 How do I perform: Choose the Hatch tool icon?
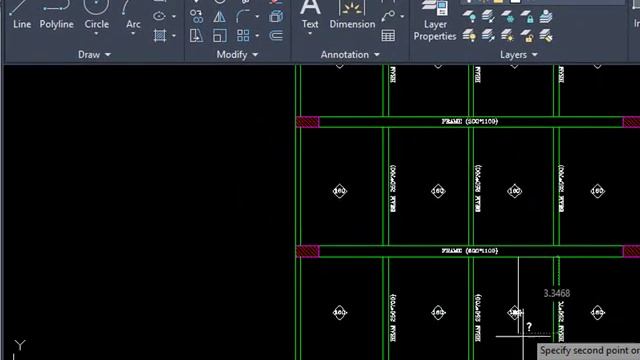pyautogui.click(x=160, y=36)
